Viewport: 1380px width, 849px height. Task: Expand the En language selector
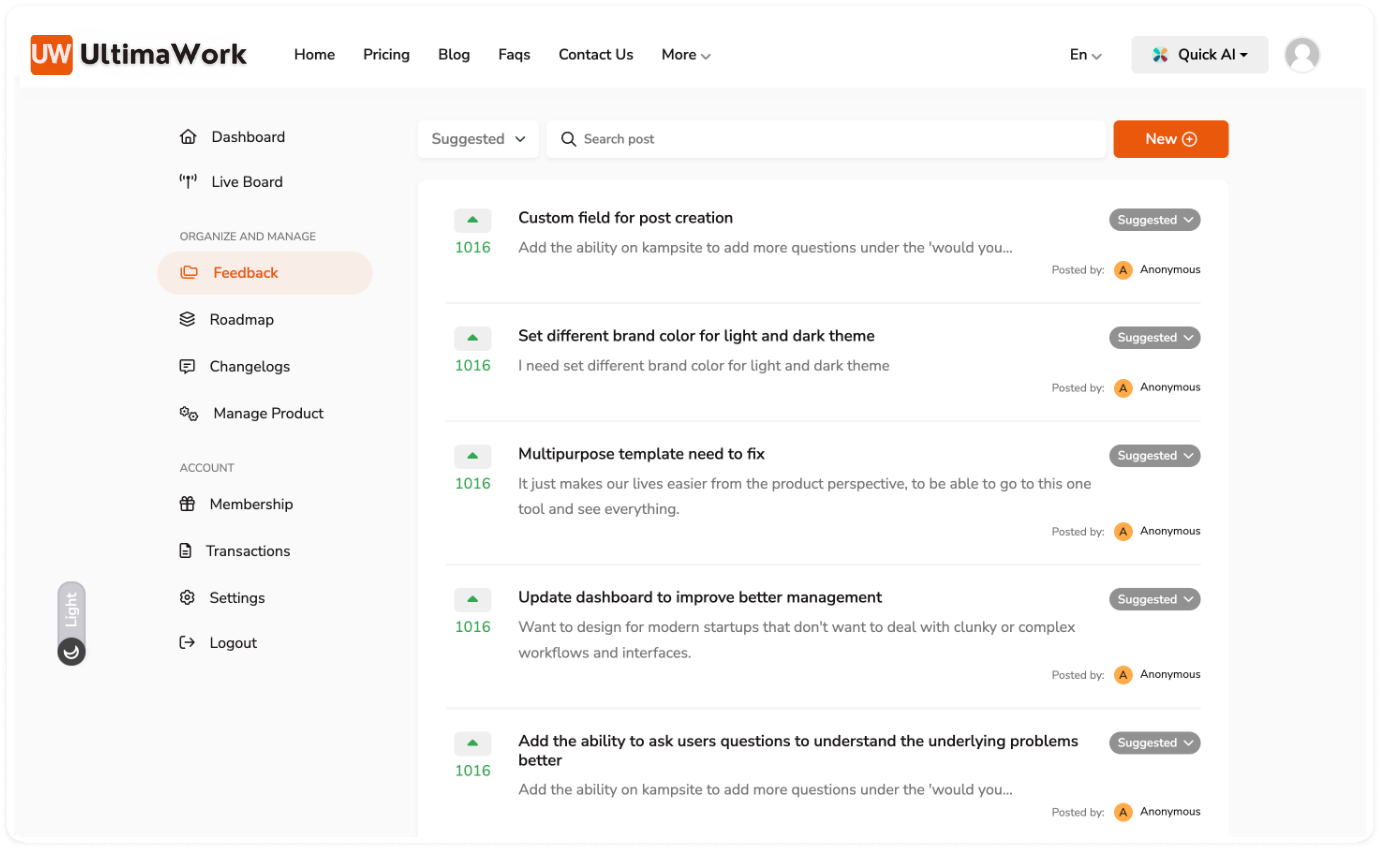point(1085,55)
